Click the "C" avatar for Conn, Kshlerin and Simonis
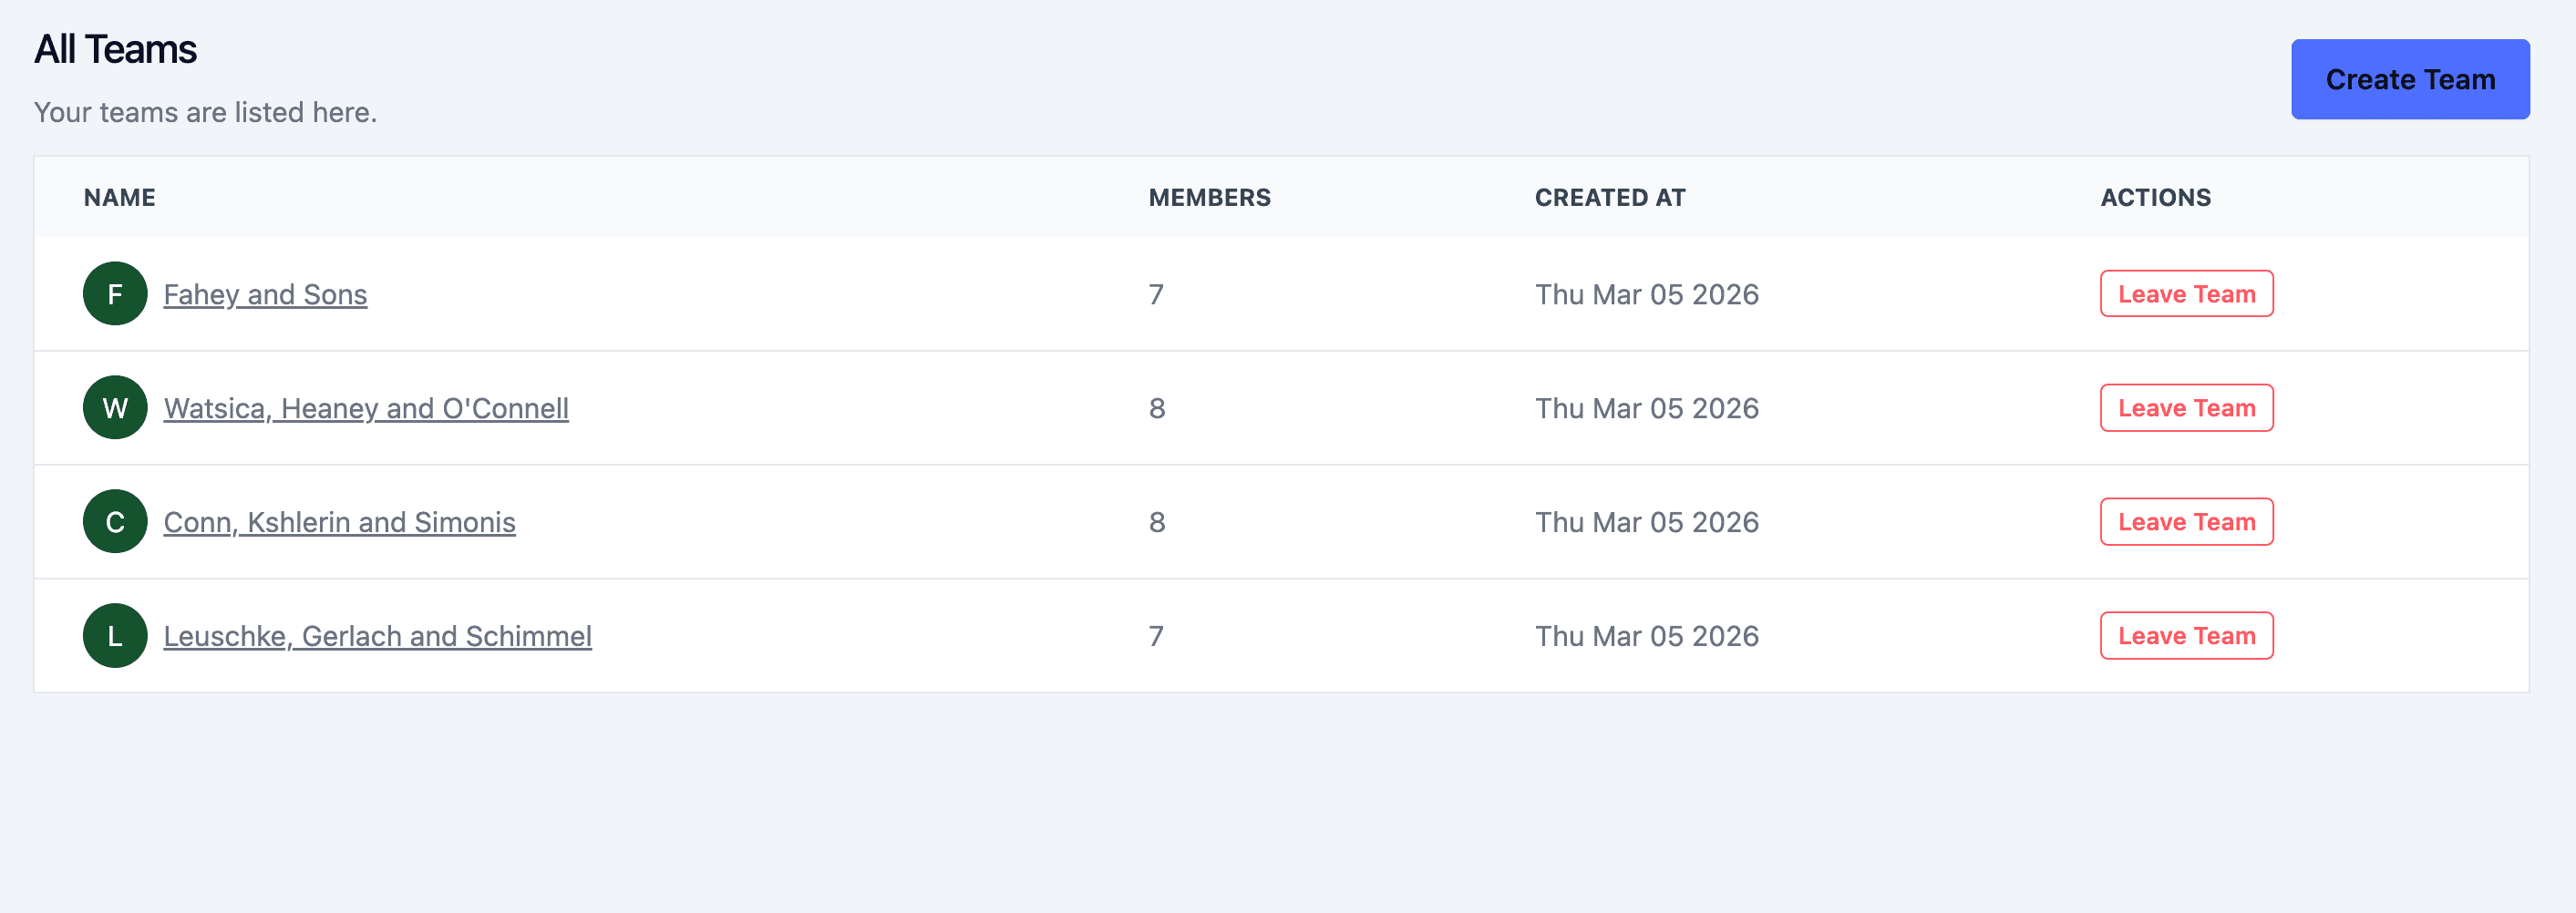Screen dimensions: 2576x913 [114, 521]
